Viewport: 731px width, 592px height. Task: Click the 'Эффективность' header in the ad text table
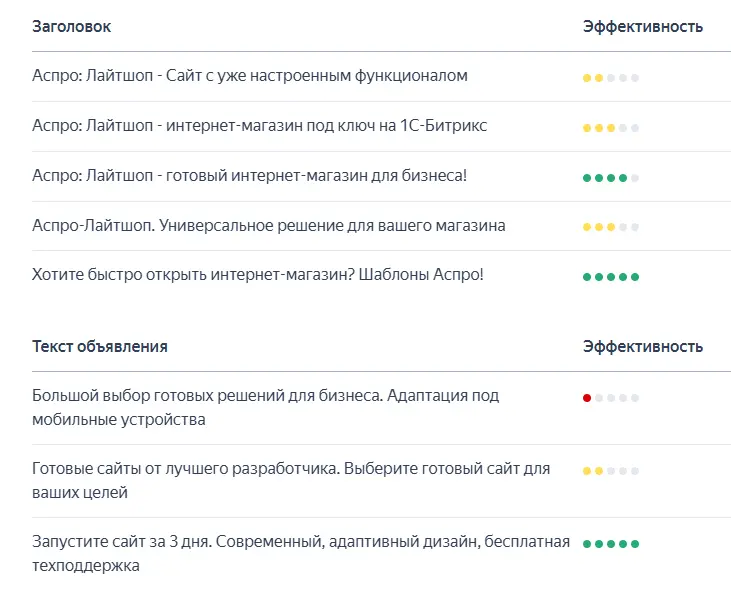click(642, 347)
